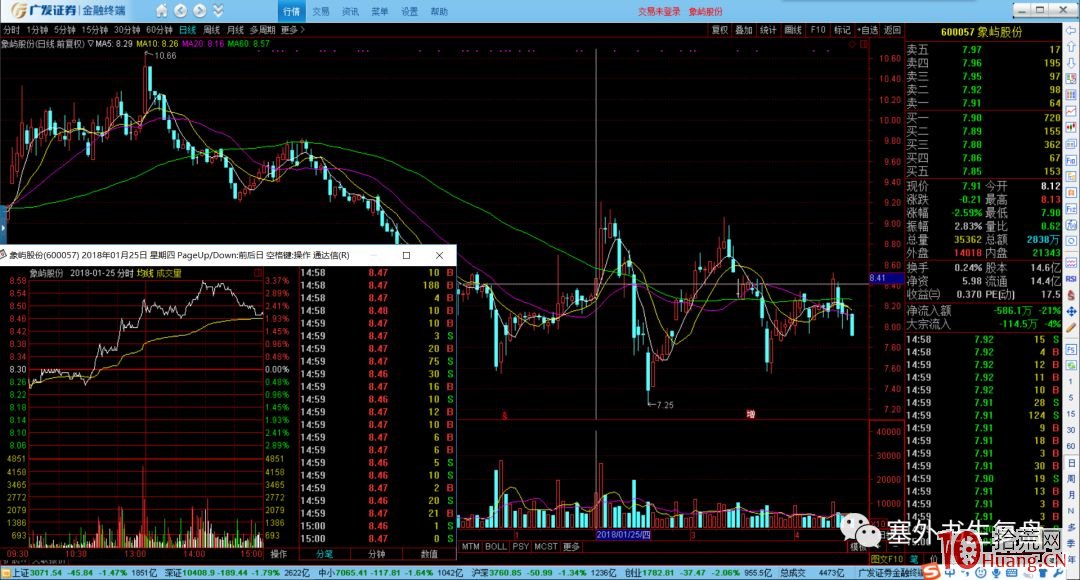1080x580 pixels.
Task: Click the 标记 mark button
Action: pyautogui.click(x=842, y=30)
